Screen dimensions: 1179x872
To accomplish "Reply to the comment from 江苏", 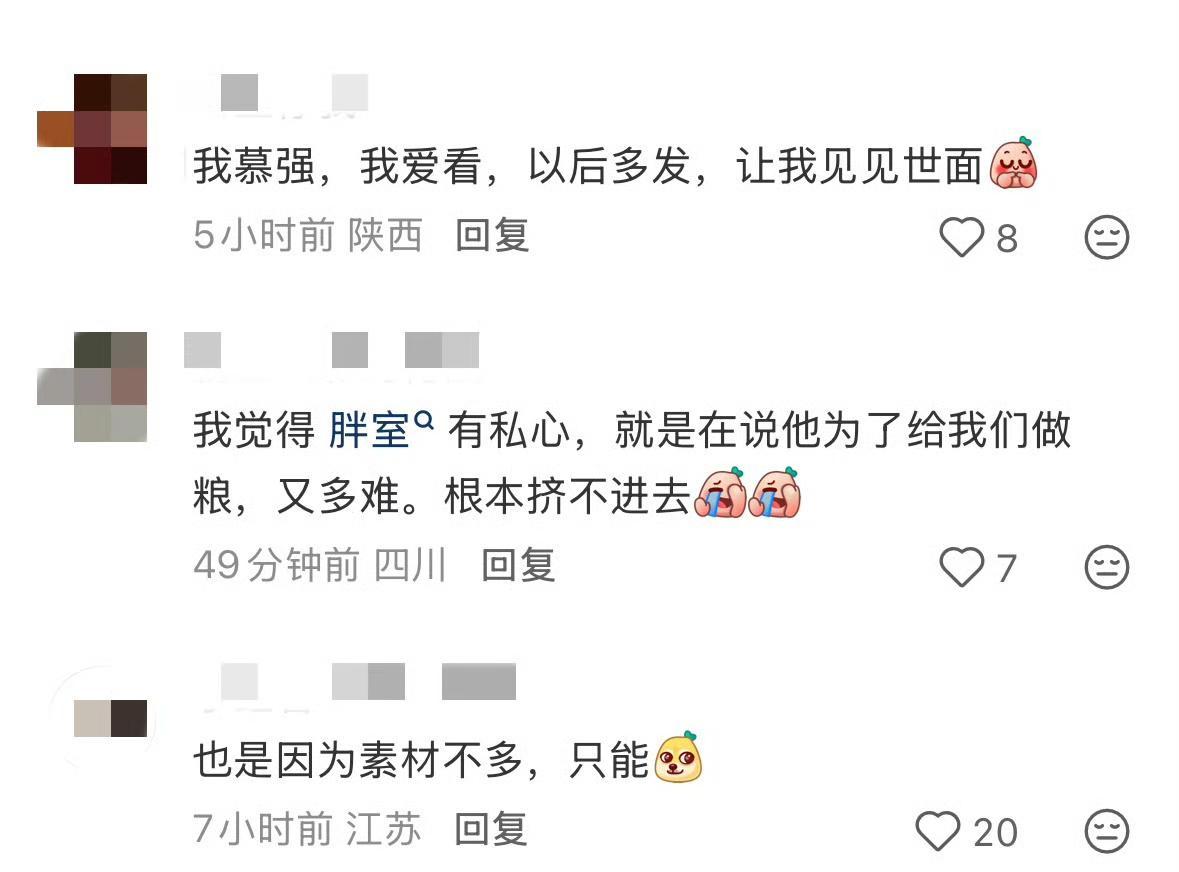I will (491, 829).
